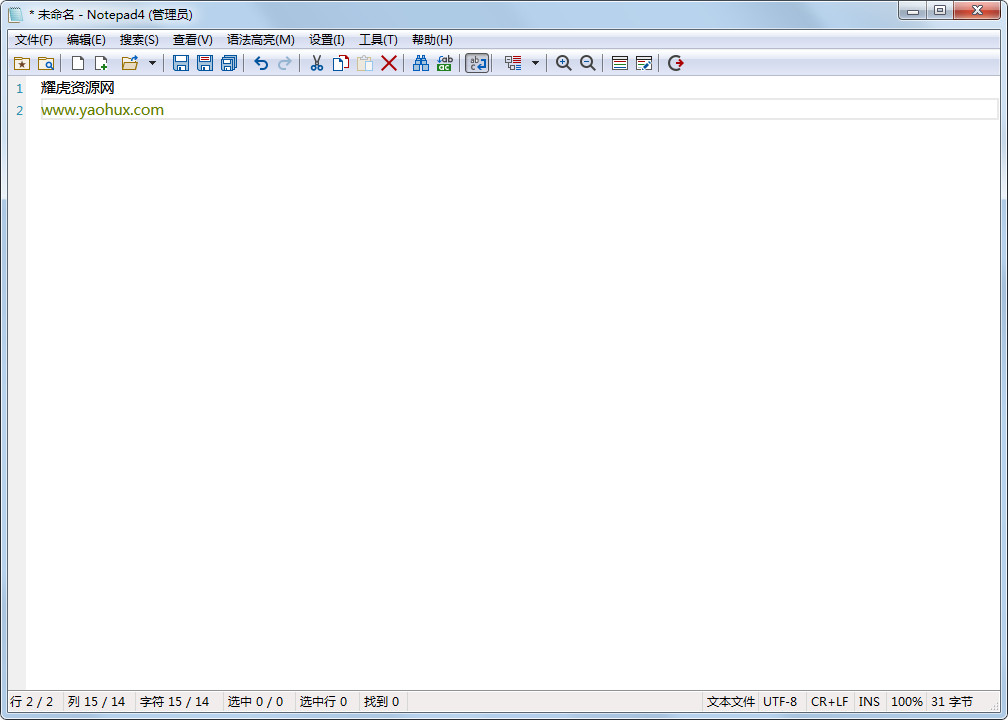Click the CR+LF line ending indicator
The height and width of the screenshot is (720, 1008).
(829, 702)
